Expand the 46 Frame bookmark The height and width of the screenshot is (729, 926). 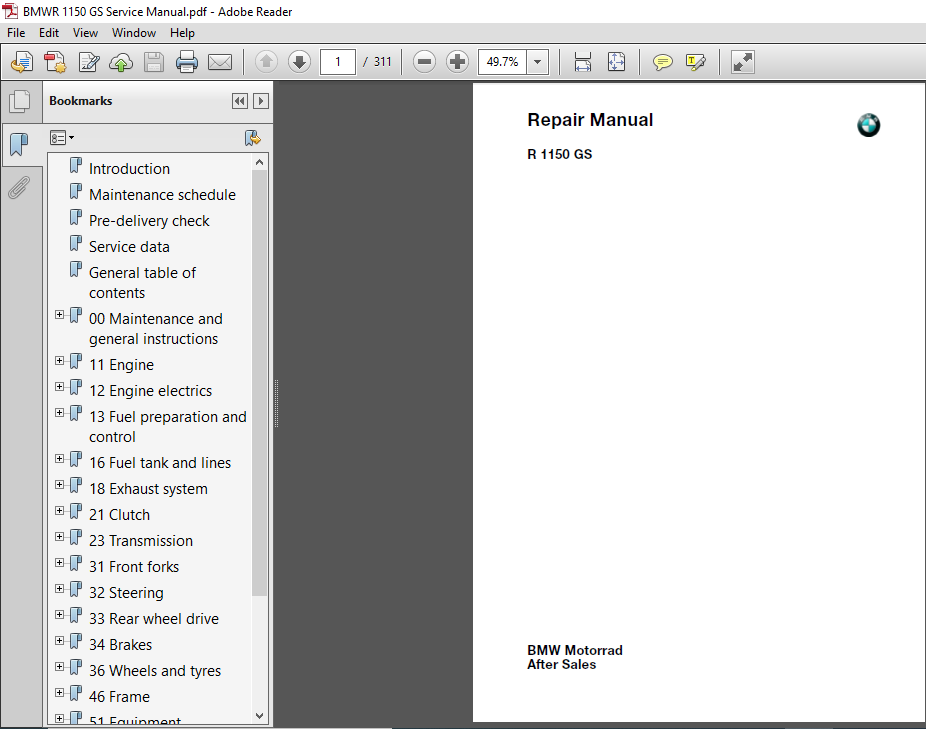[60, 692]
